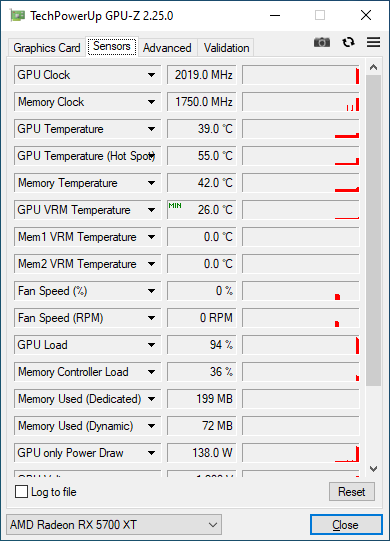Click the GPU Load value 94 %
This screenshot has width=390, height=541.
coord(202,345)
